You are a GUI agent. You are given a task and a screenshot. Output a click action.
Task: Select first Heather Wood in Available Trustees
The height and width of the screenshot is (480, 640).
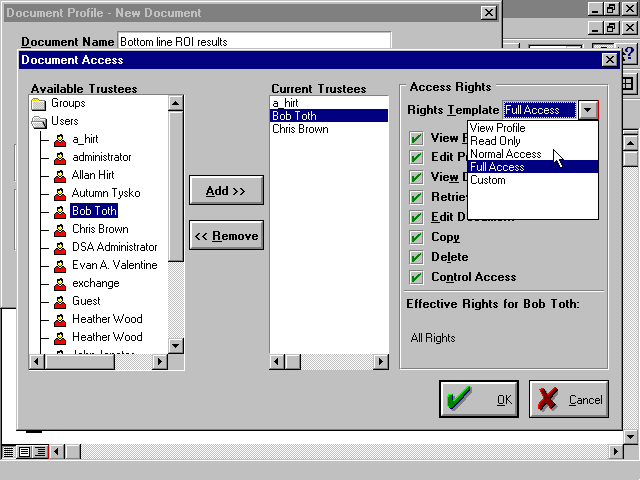tap(107, 319)
